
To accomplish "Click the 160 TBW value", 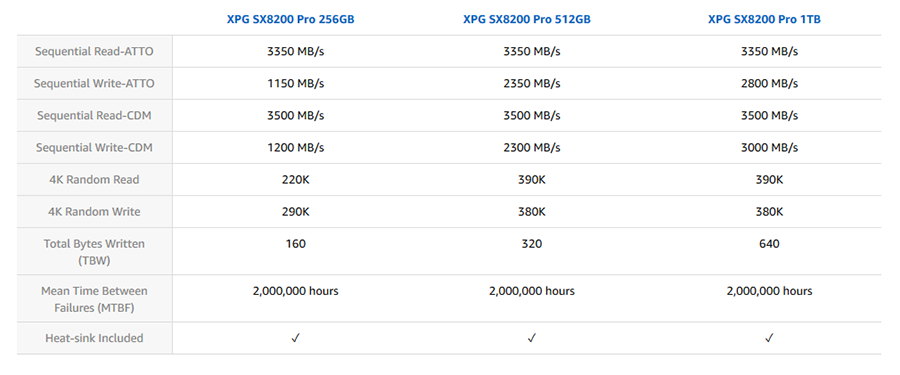I will (296, 244).
